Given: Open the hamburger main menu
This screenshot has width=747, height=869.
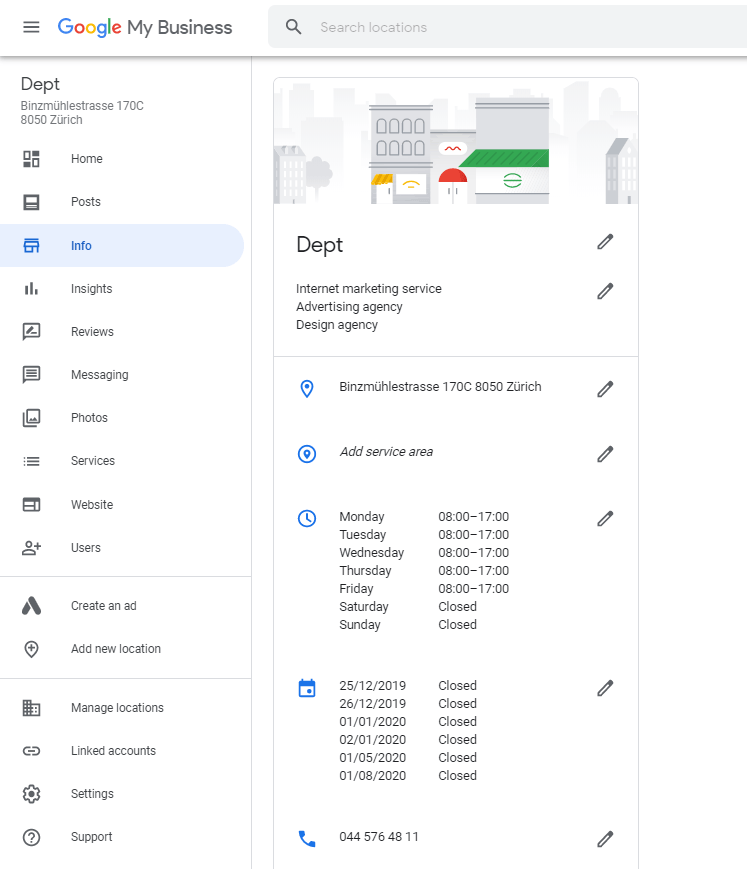Looking at the screenshot, I should coord(31,27).
